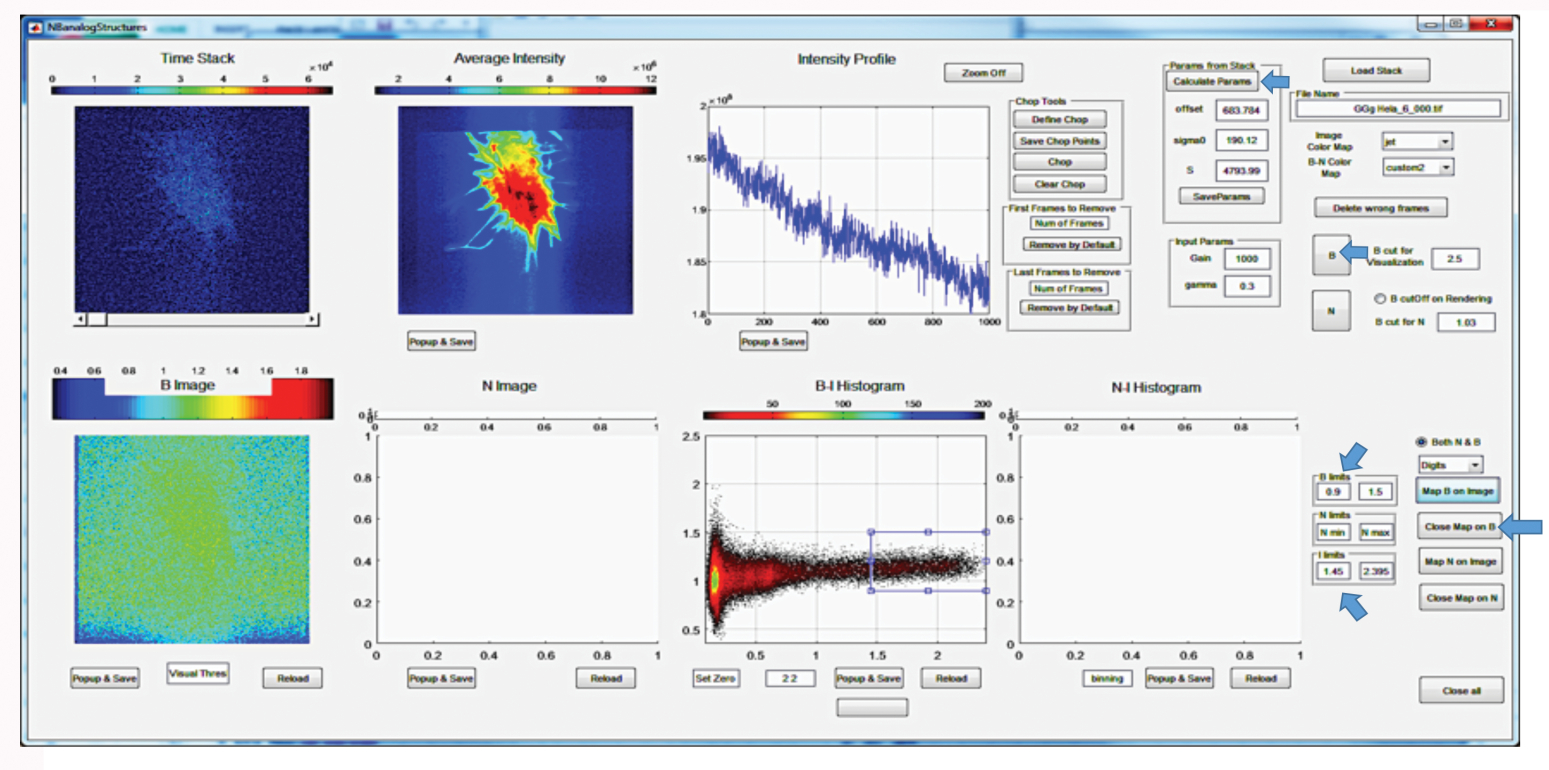Click Popup & Save under the B Image

click(x=104, y=678)
